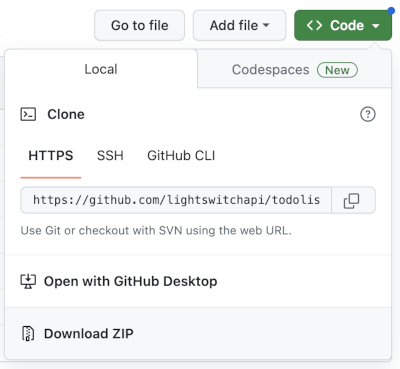
Task: Select the HTTPS clone option
Action: (x=51, y=156)
